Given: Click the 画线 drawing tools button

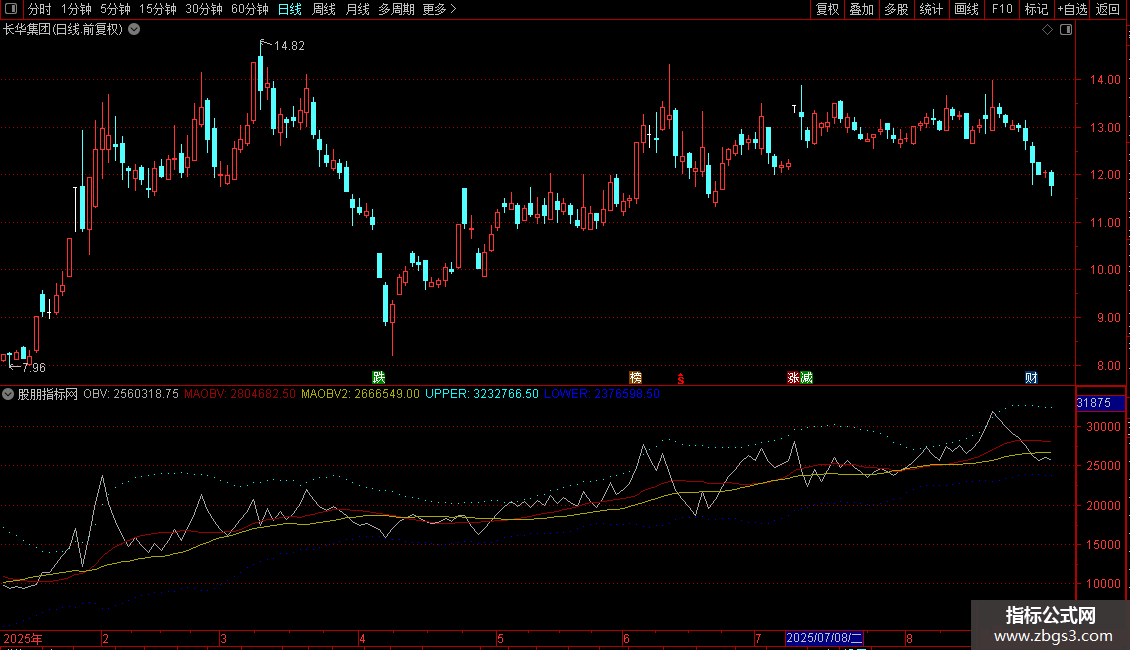Looking at the screenshot, I should pyautogui.click(x=966, y=9).
